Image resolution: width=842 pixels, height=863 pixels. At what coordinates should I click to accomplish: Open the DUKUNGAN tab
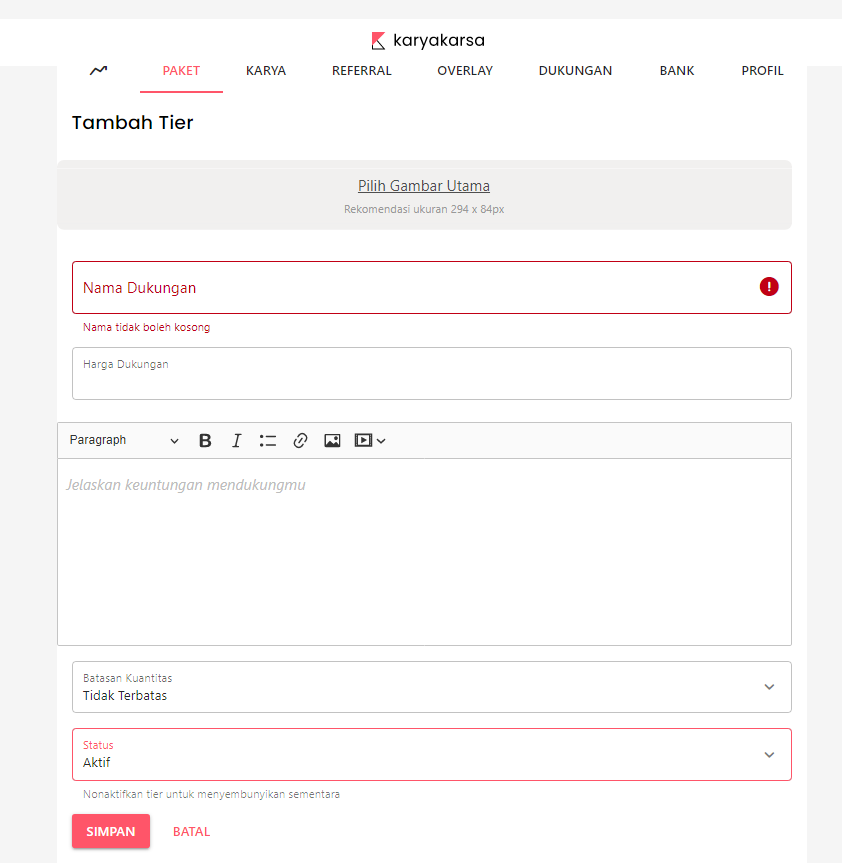[x=575, y=71]
